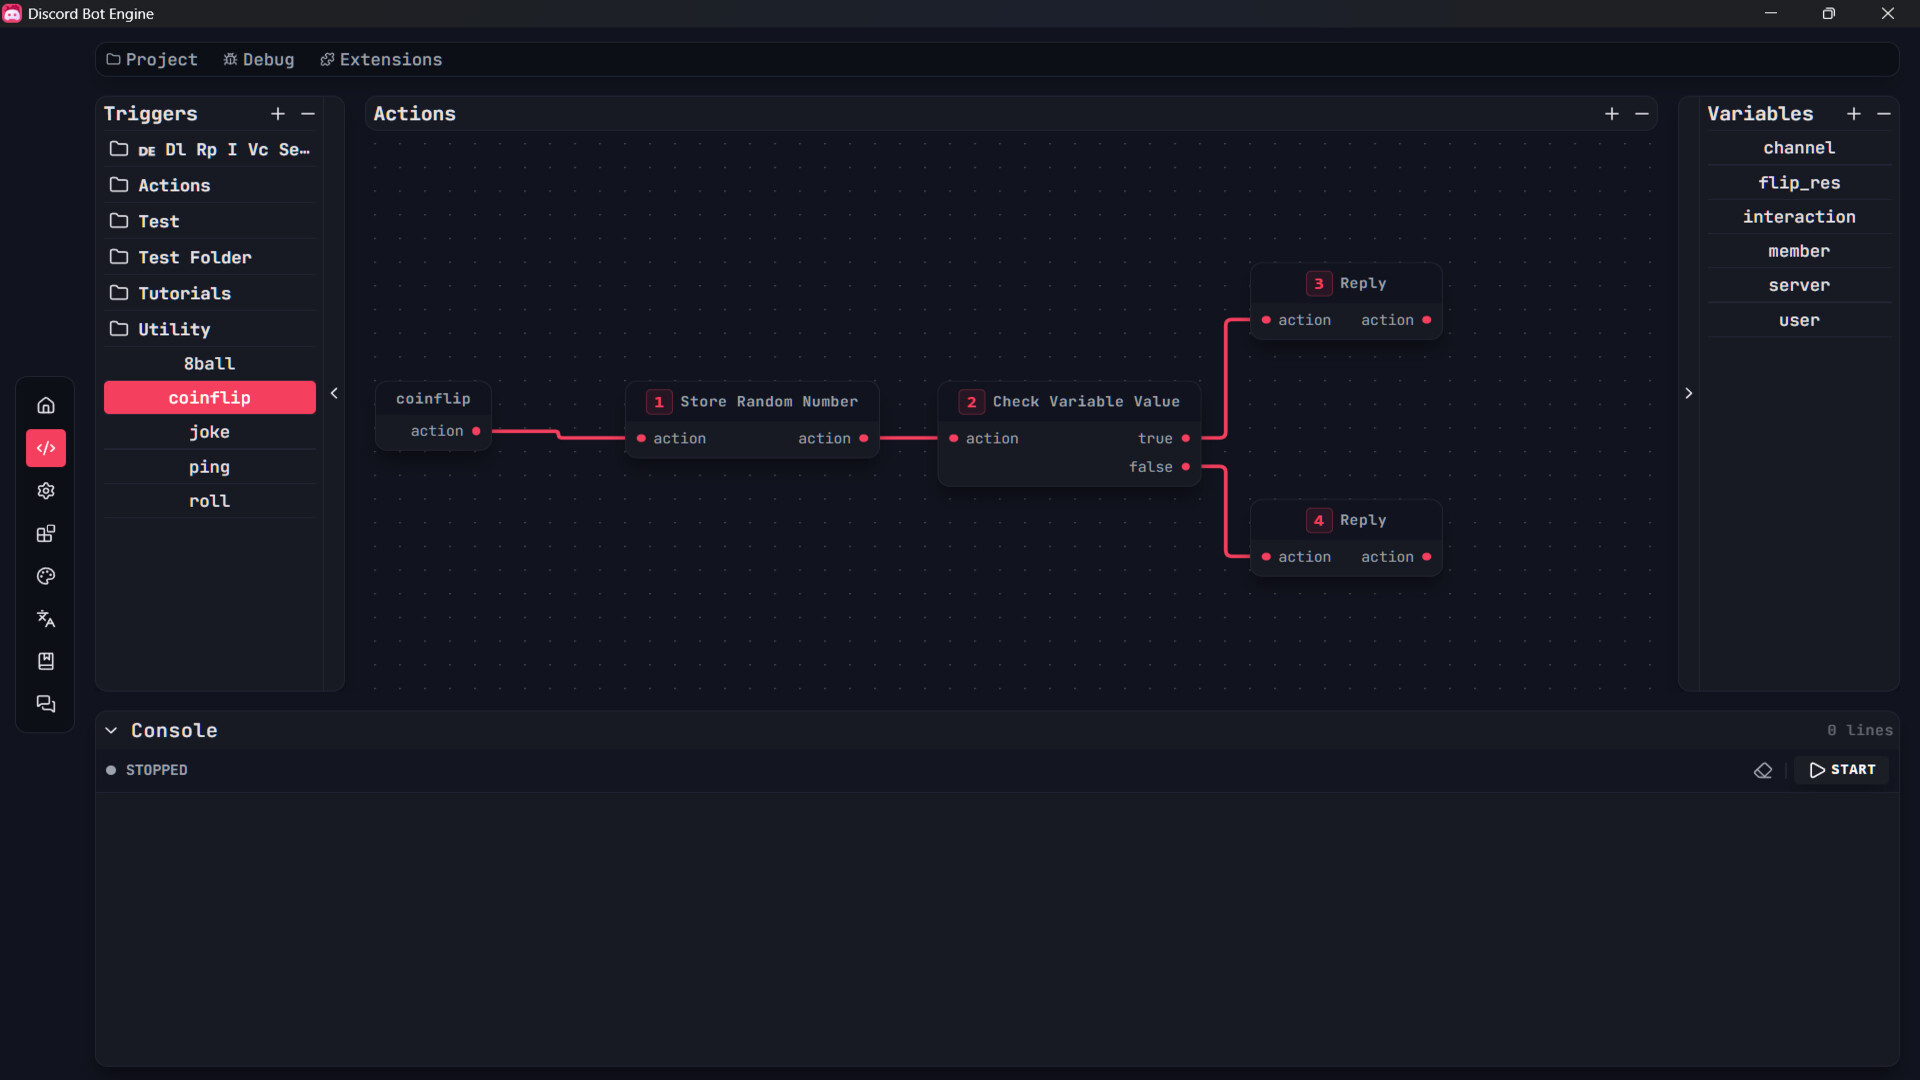Image resolution: width=1920 pixels, height=1080 pixels.
Task: Clear the console with the eraser icon
Action: [x=1763, y=770]
